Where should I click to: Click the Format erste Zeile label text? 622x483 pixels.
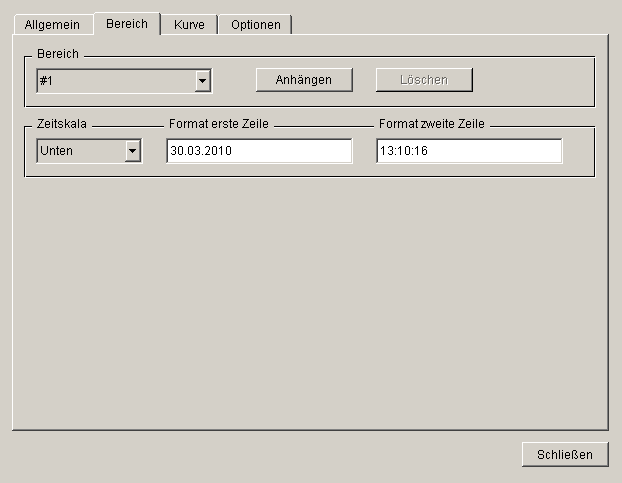tap(220, 122)
